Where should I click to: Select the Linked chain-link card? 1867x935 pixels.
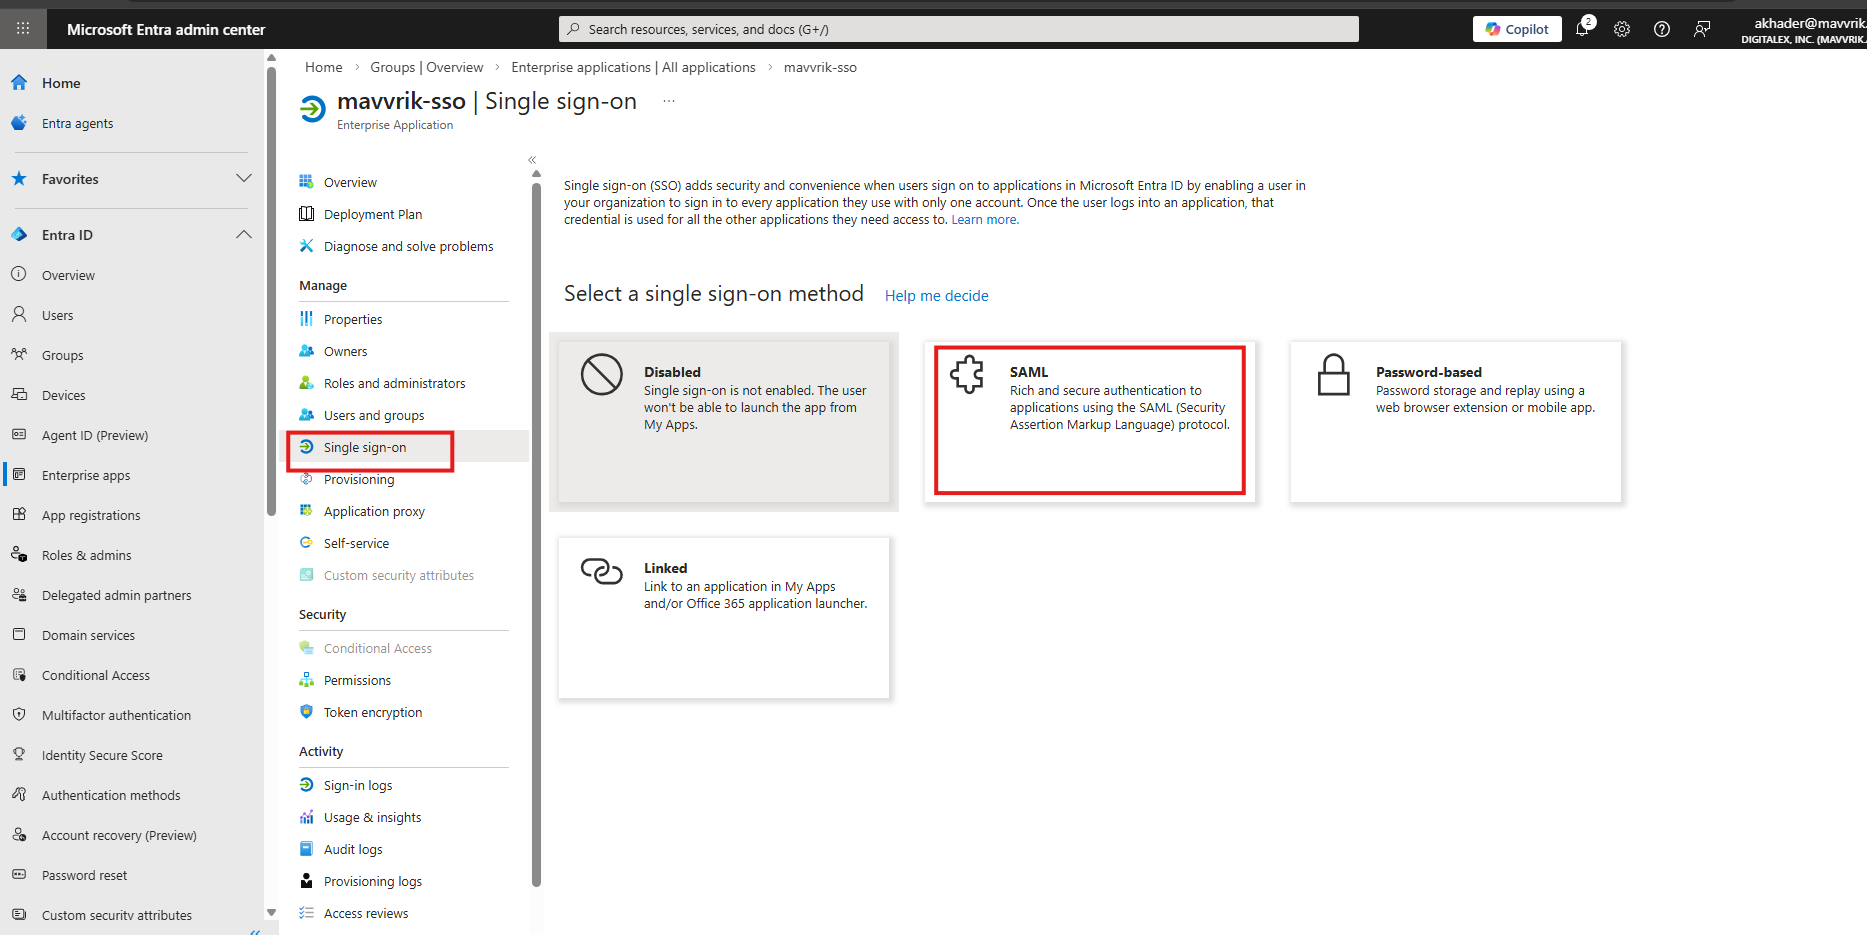pyautogui.click(x=723, y=617)
